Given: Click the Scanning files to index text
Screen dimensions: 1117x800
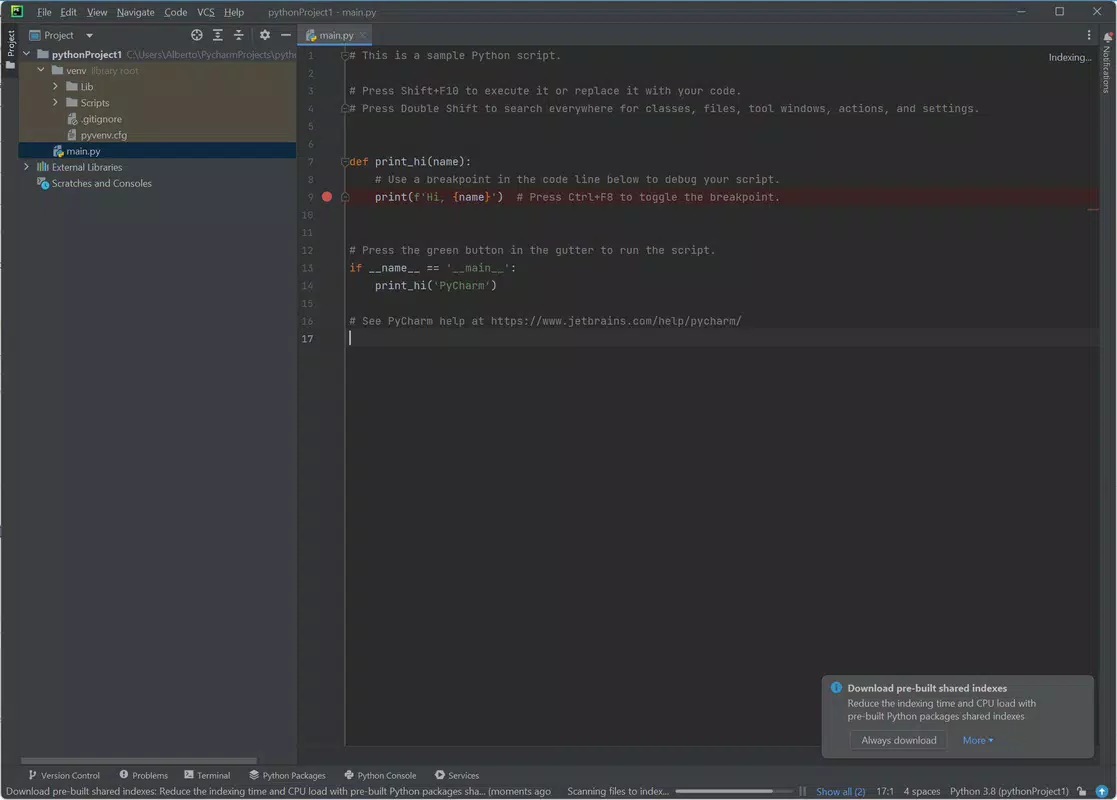Looking at the screenshot, I should click(618, 791).
